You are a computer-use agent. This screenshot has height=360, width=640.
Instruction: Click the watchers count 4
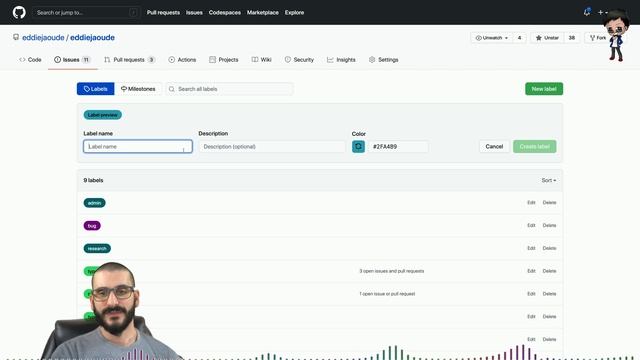(520, 38)
